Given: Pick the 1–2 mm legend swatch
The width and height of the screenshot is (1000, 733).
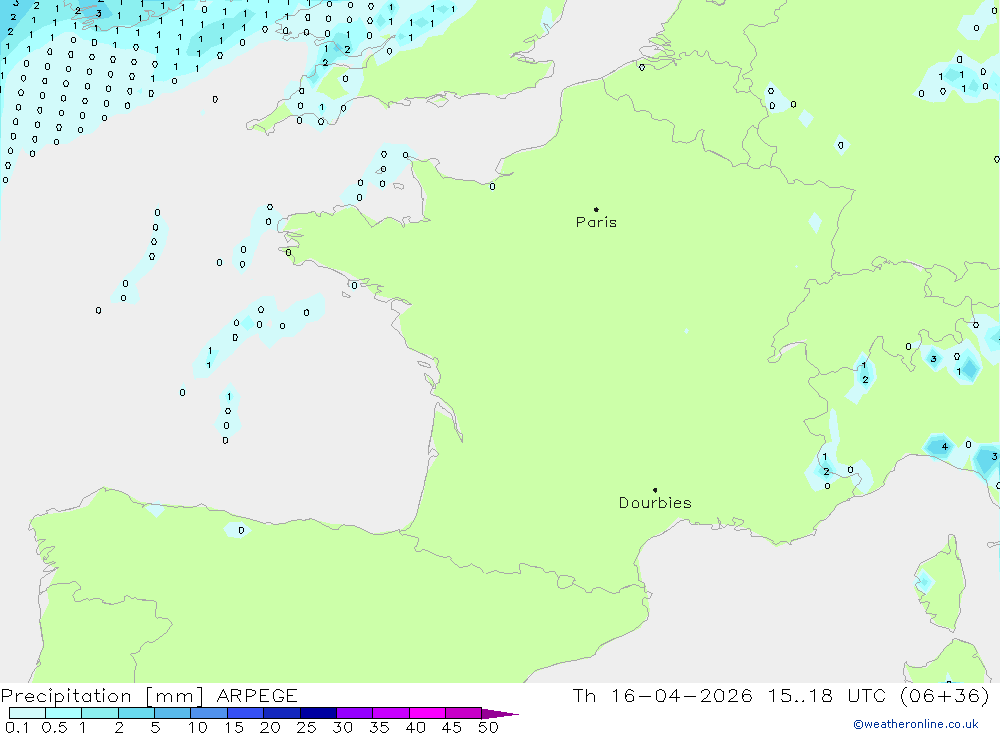Looking at the screenshot, I should [x=100, y=713].
